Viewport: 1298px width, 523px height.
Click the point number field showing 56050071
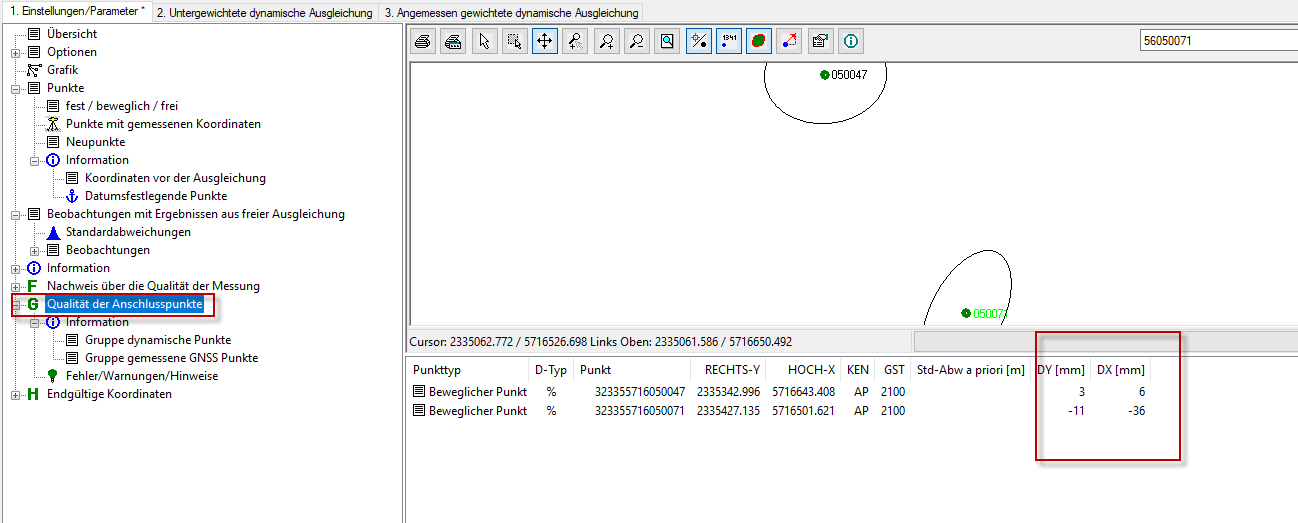coord(1215,41)
